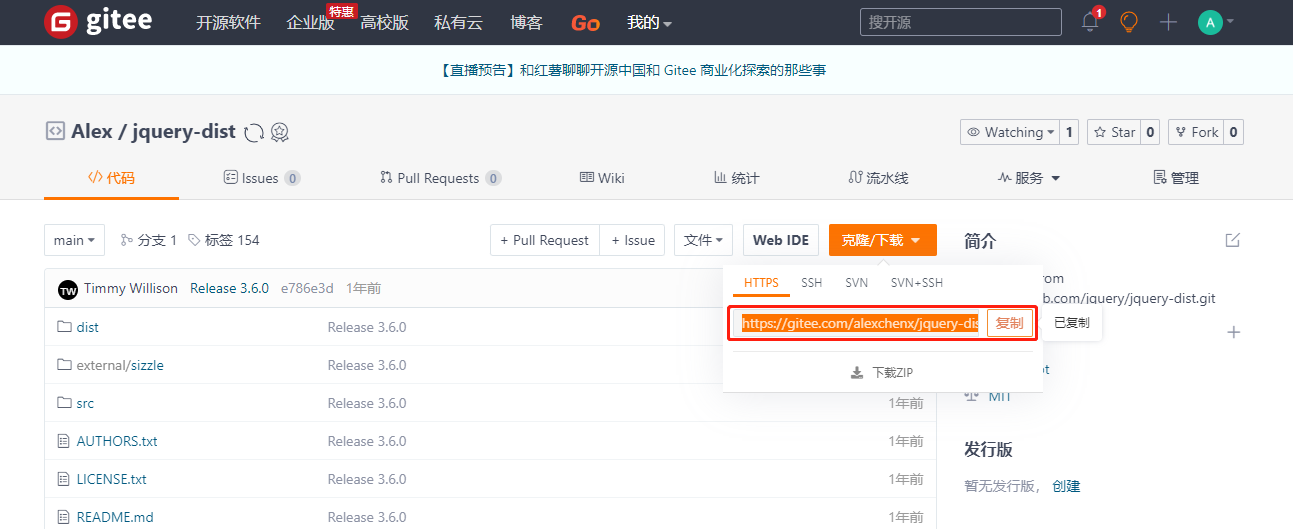Viewport: 1293px width, 529px height.
Task: Click 标签 154 link
Action: point(223,240)
